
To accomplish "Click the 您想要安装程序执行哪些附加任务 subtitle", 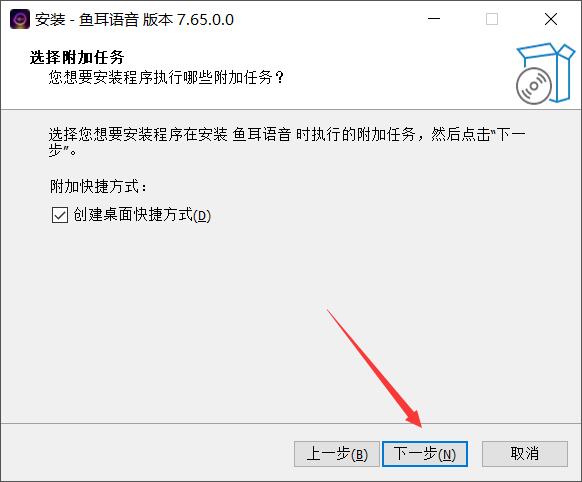I will [166, 78].
